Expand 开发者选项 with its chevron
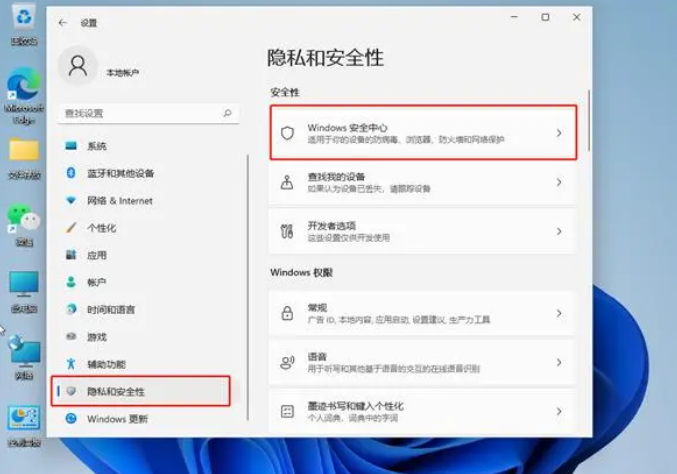Screen dimensions: 677x474 (x=559, y=231)
